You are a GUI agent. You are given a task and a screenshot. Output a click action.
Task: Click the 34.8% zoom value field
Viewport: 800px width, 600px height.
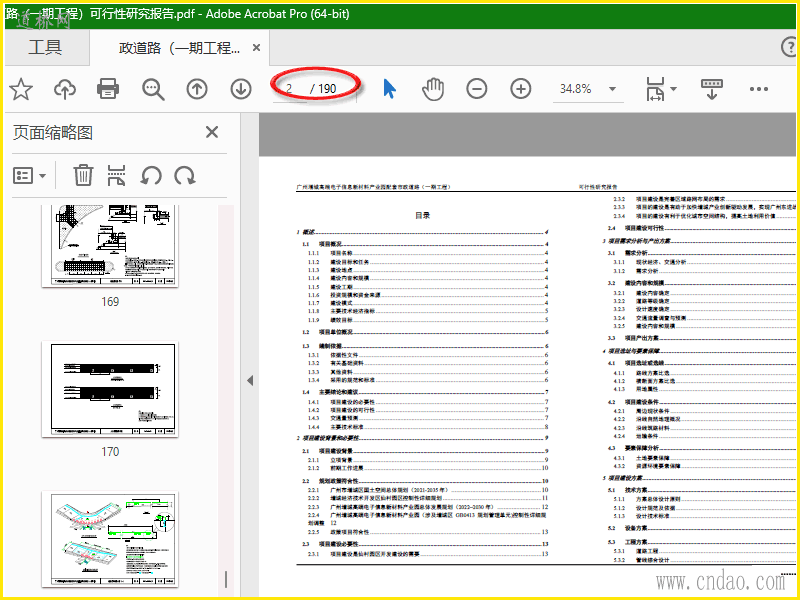coord(576,89)
